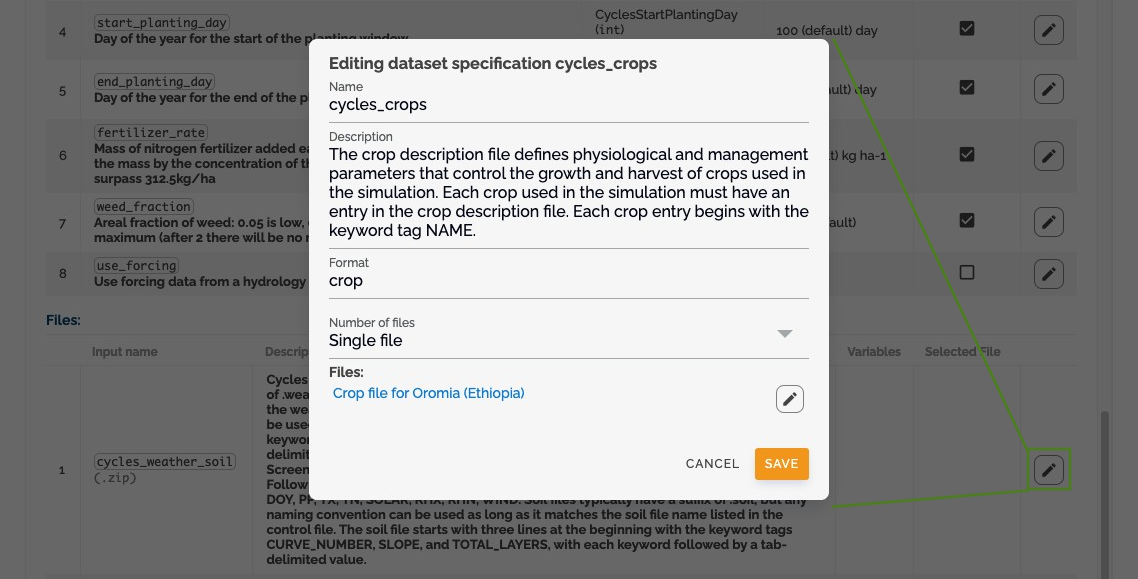Open Crop file for Oromia (Ethiopia) link
Viewport: 1138px width, 579px height.
click(428, 393)
